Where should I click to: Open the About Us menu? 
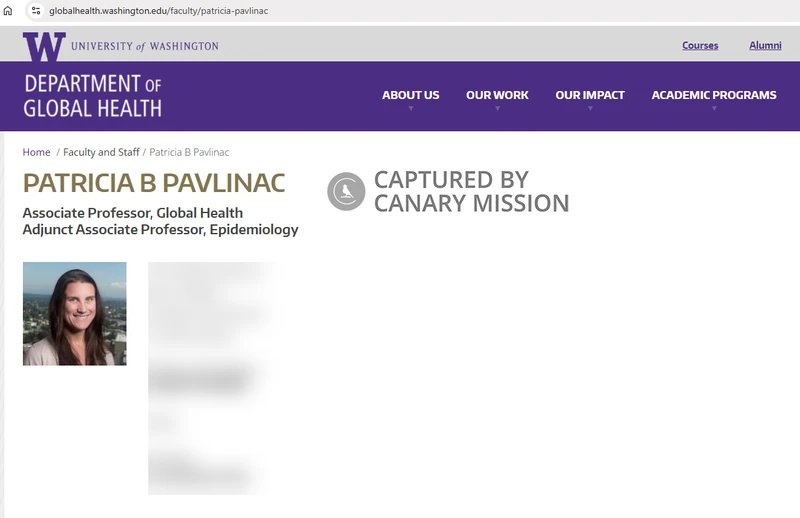pyautogui.click(x=410, y=95)
